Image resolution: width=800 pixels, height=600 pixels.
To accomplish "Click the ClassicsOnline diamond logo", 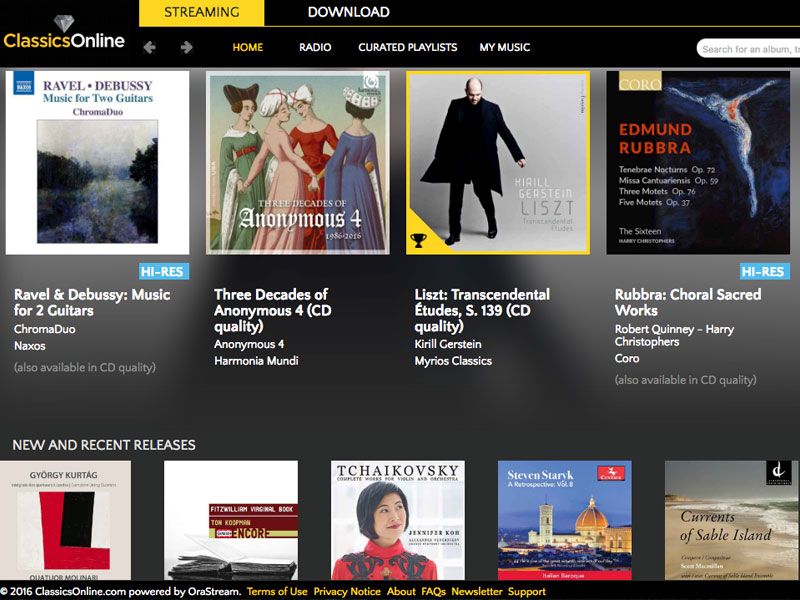I will point(64,33).
